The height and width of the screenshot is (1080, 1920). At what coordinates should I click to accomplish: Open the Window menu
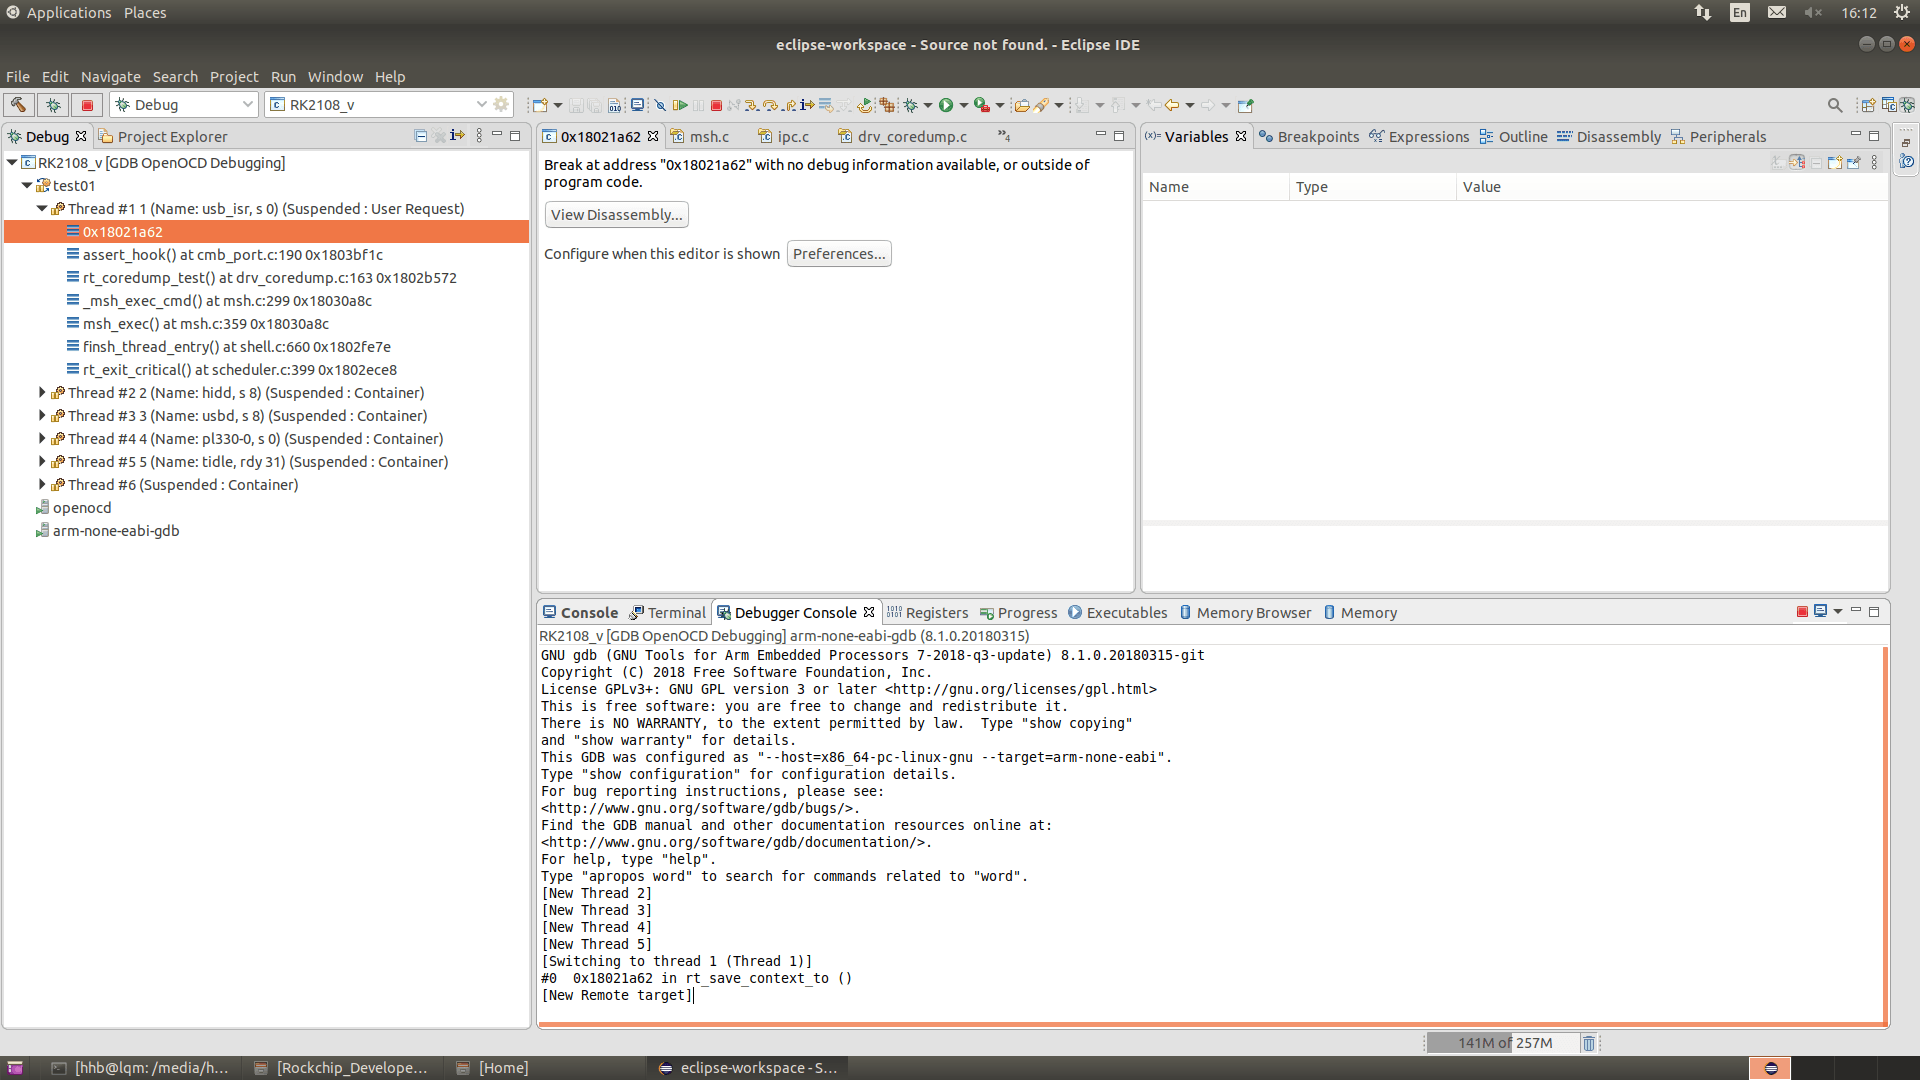[335, 77]
